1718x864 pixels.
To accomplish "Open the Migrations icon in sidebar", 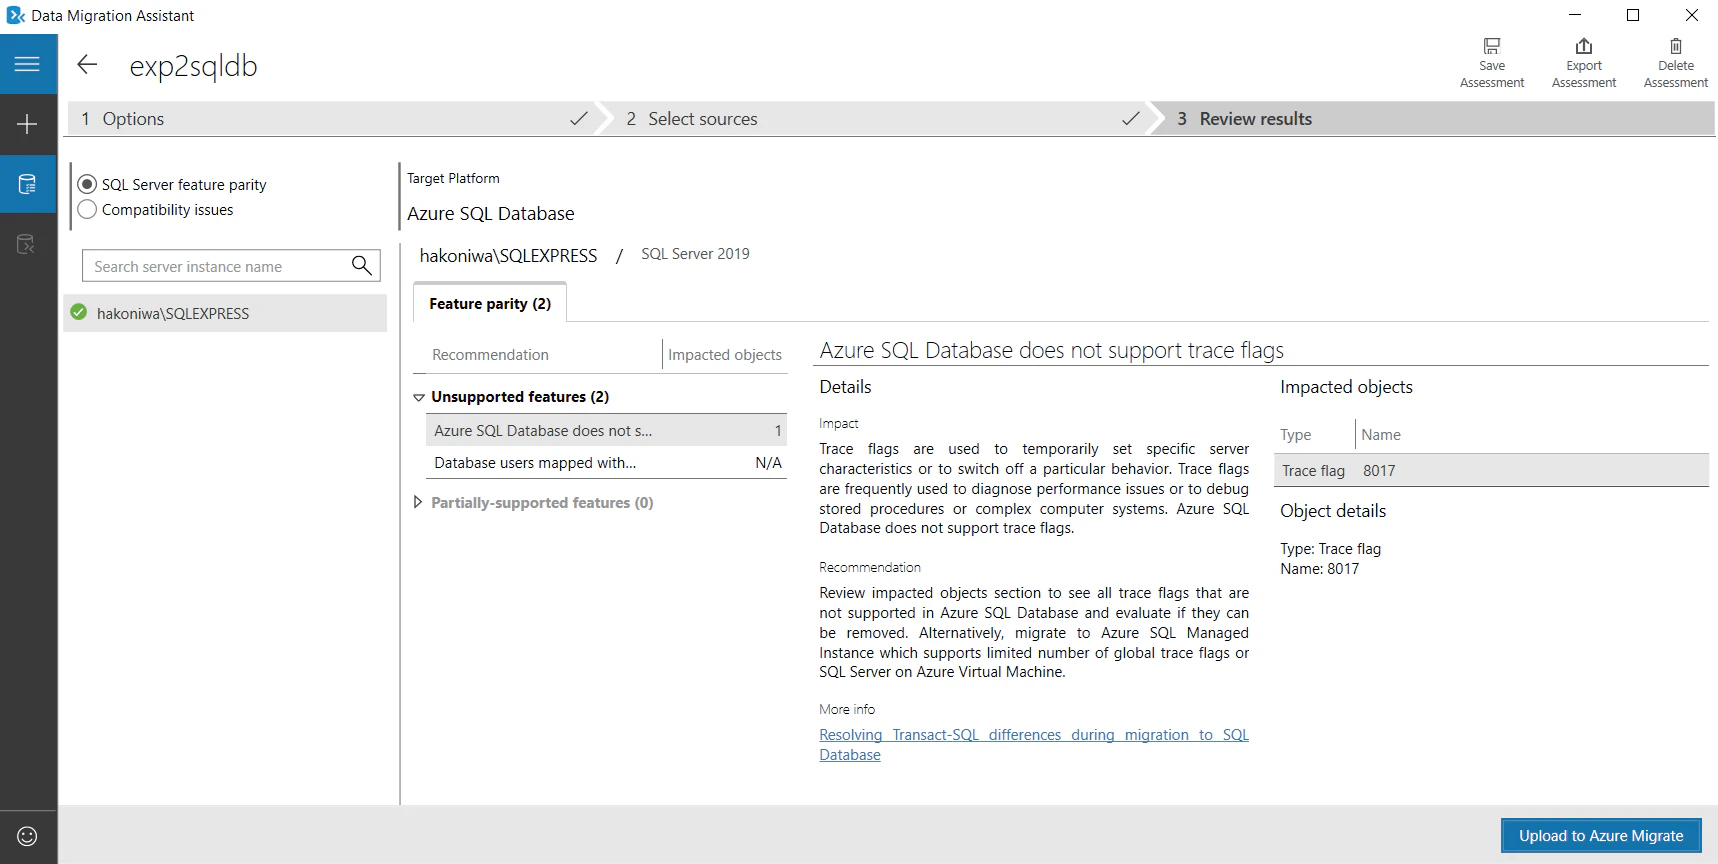I will tap(28, 244).
